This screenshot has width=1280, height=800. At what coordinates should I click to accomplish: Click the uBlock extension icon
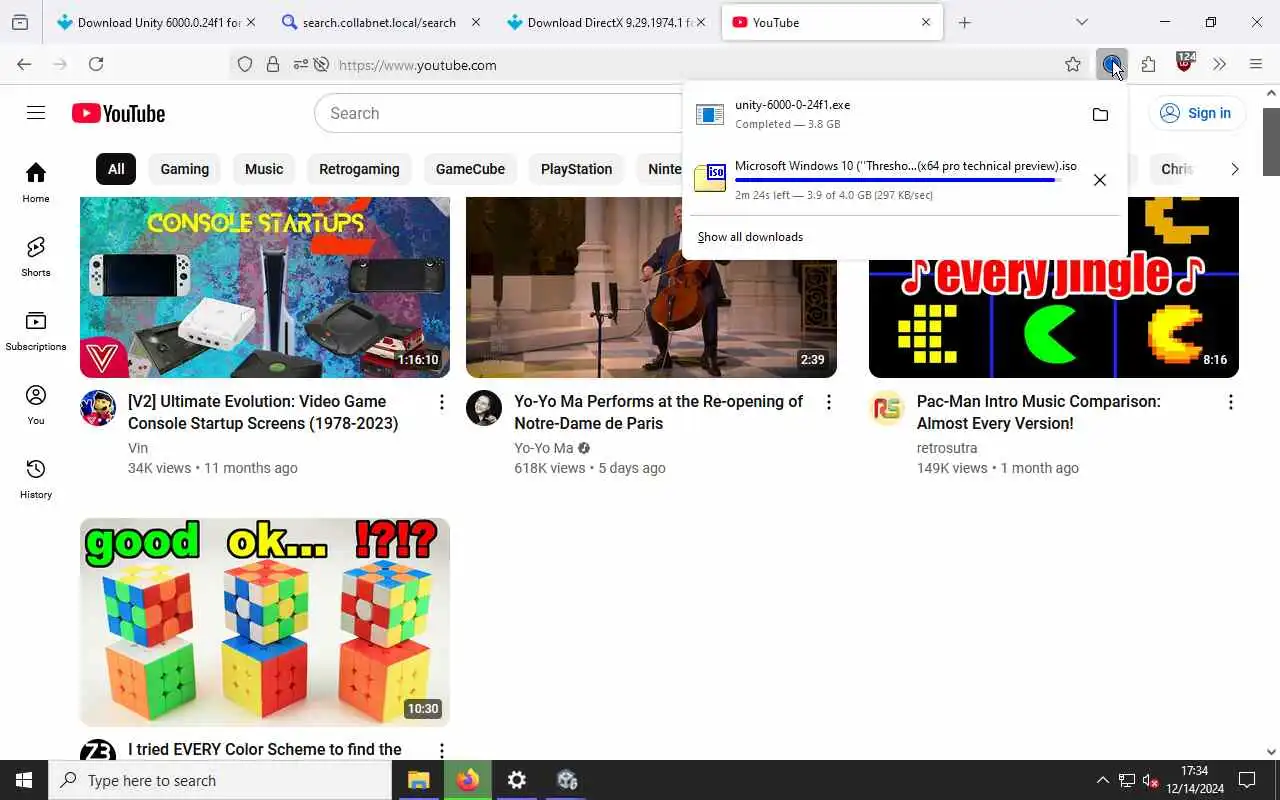click(1185, 63)
